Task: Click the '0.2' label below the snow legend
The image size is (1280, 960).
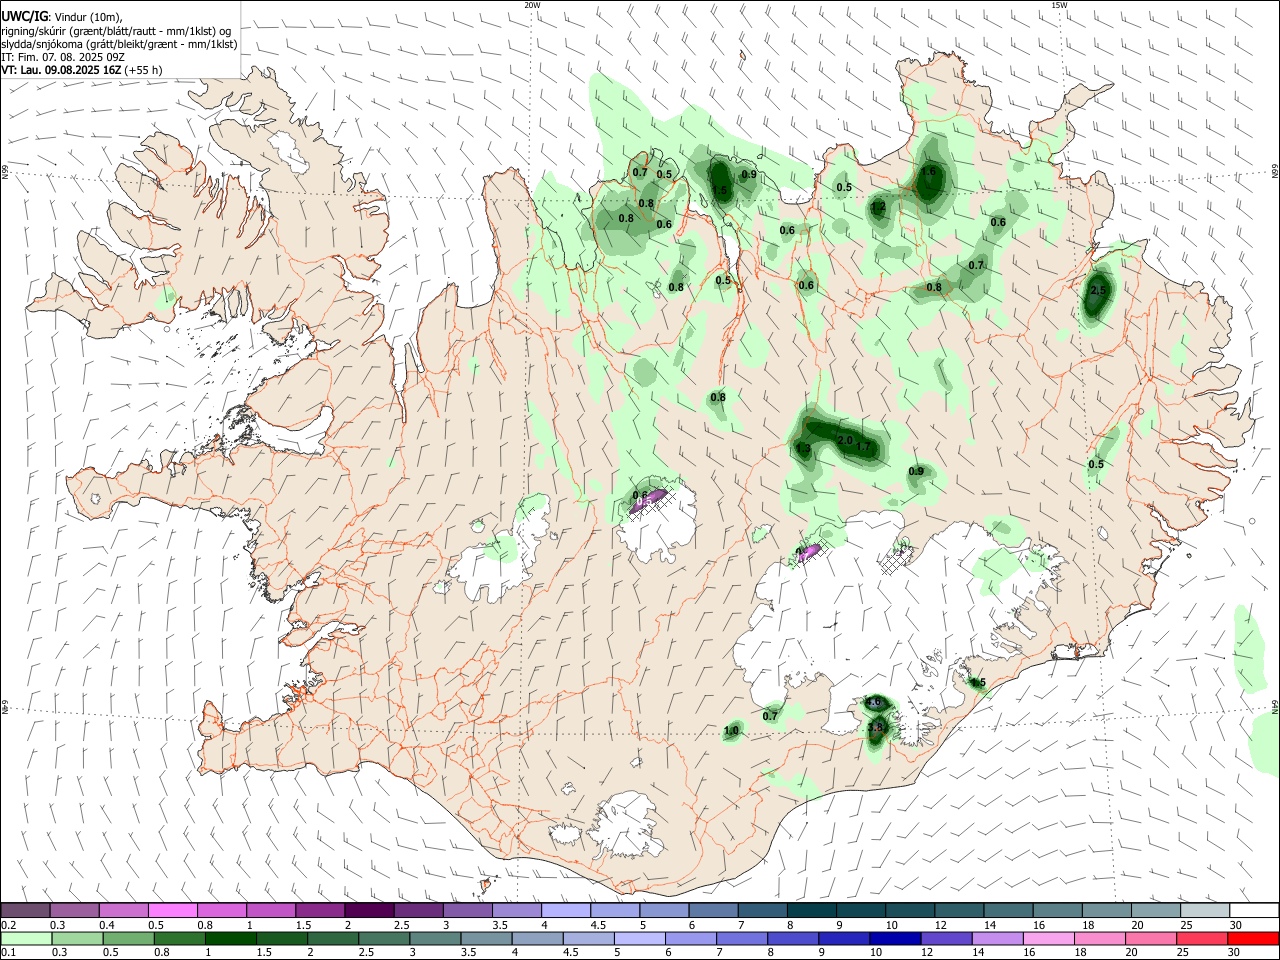Action: 7,925
